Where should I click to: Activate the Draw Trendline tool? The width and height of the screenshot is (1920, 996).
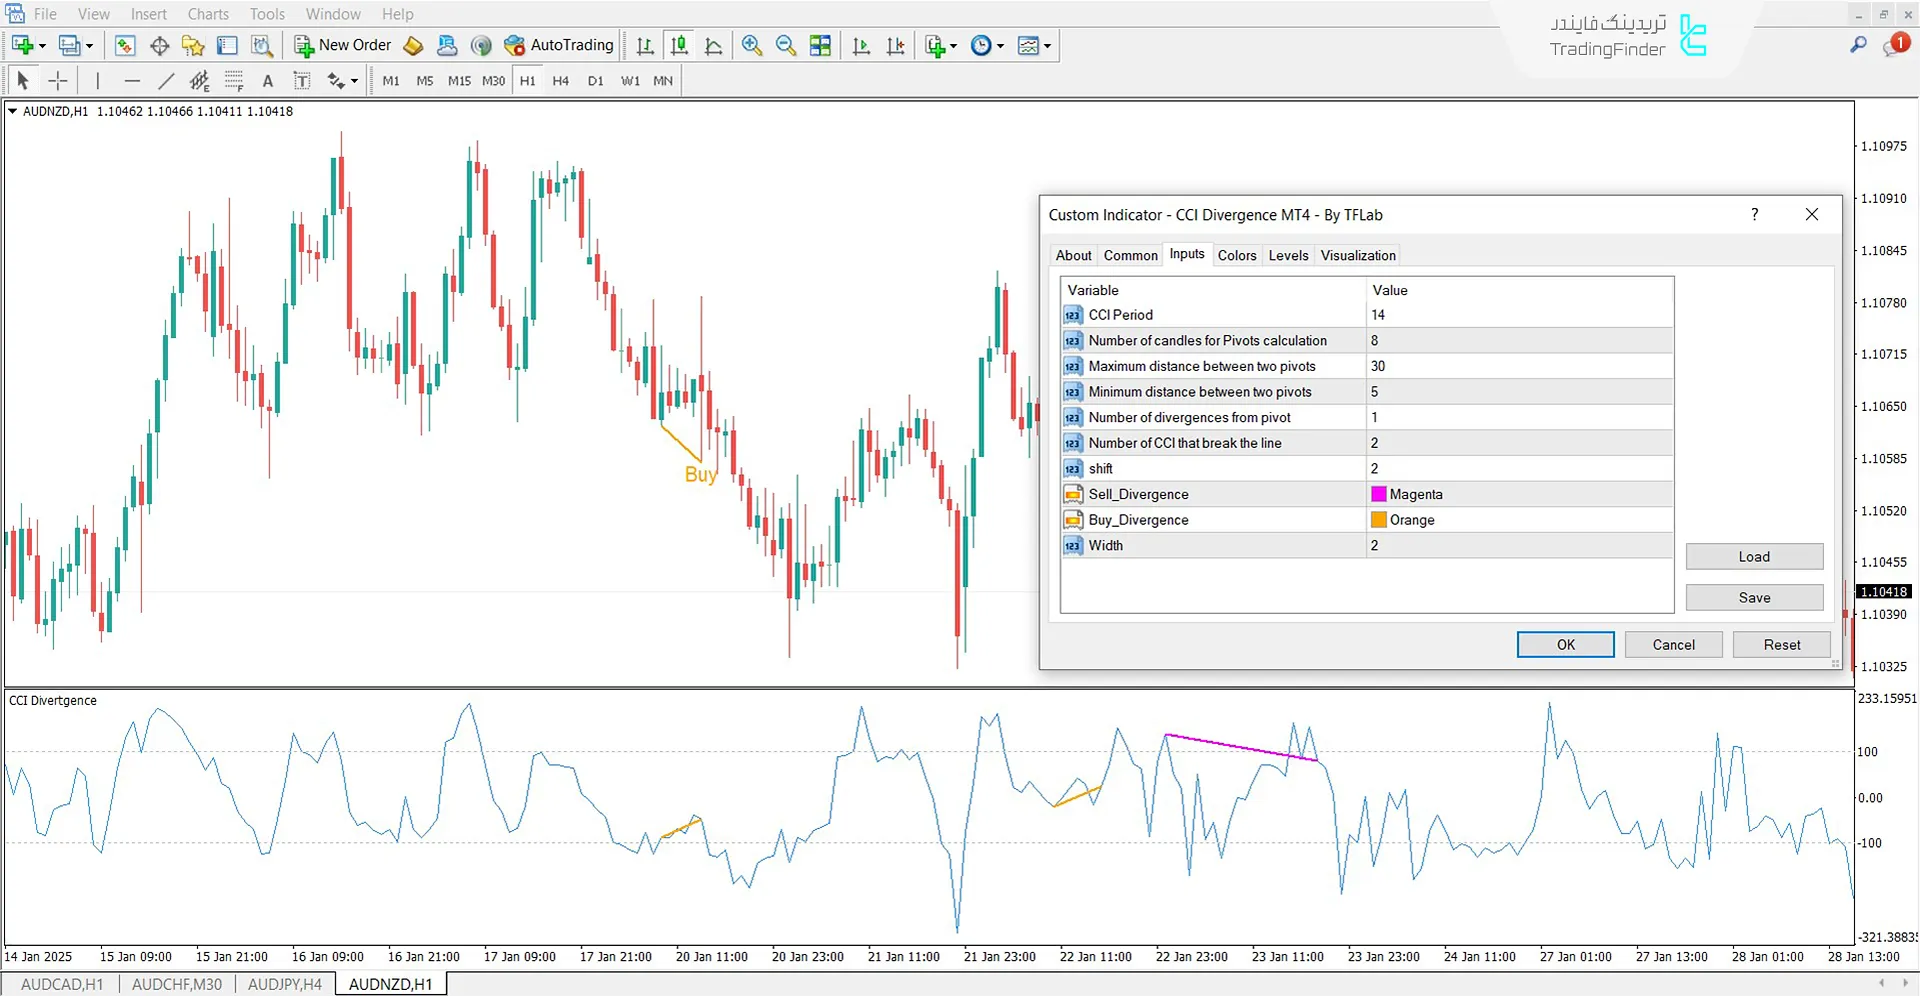[x=166, y=80]
